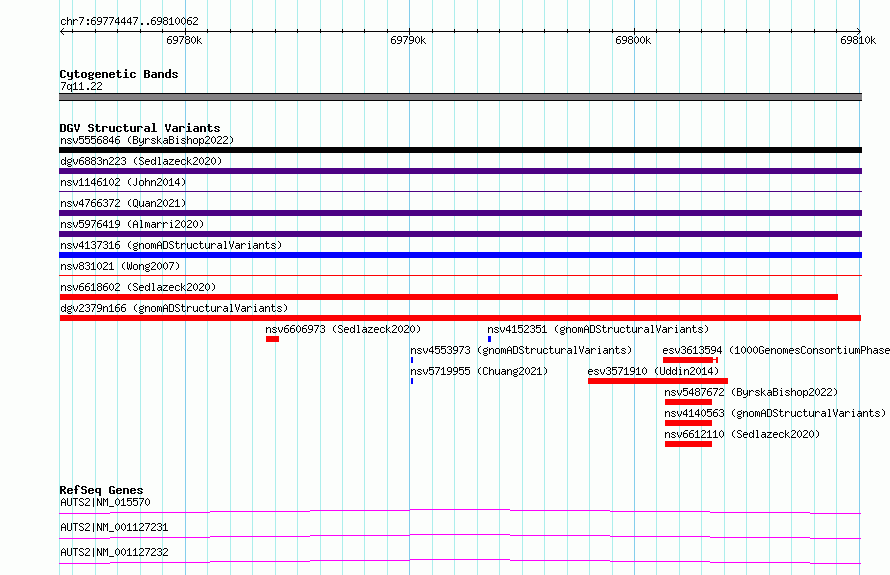Screen dimensions: 890x575
Task: Click the blue nsv4137316 variant bar
Action: tap(460, 255)
